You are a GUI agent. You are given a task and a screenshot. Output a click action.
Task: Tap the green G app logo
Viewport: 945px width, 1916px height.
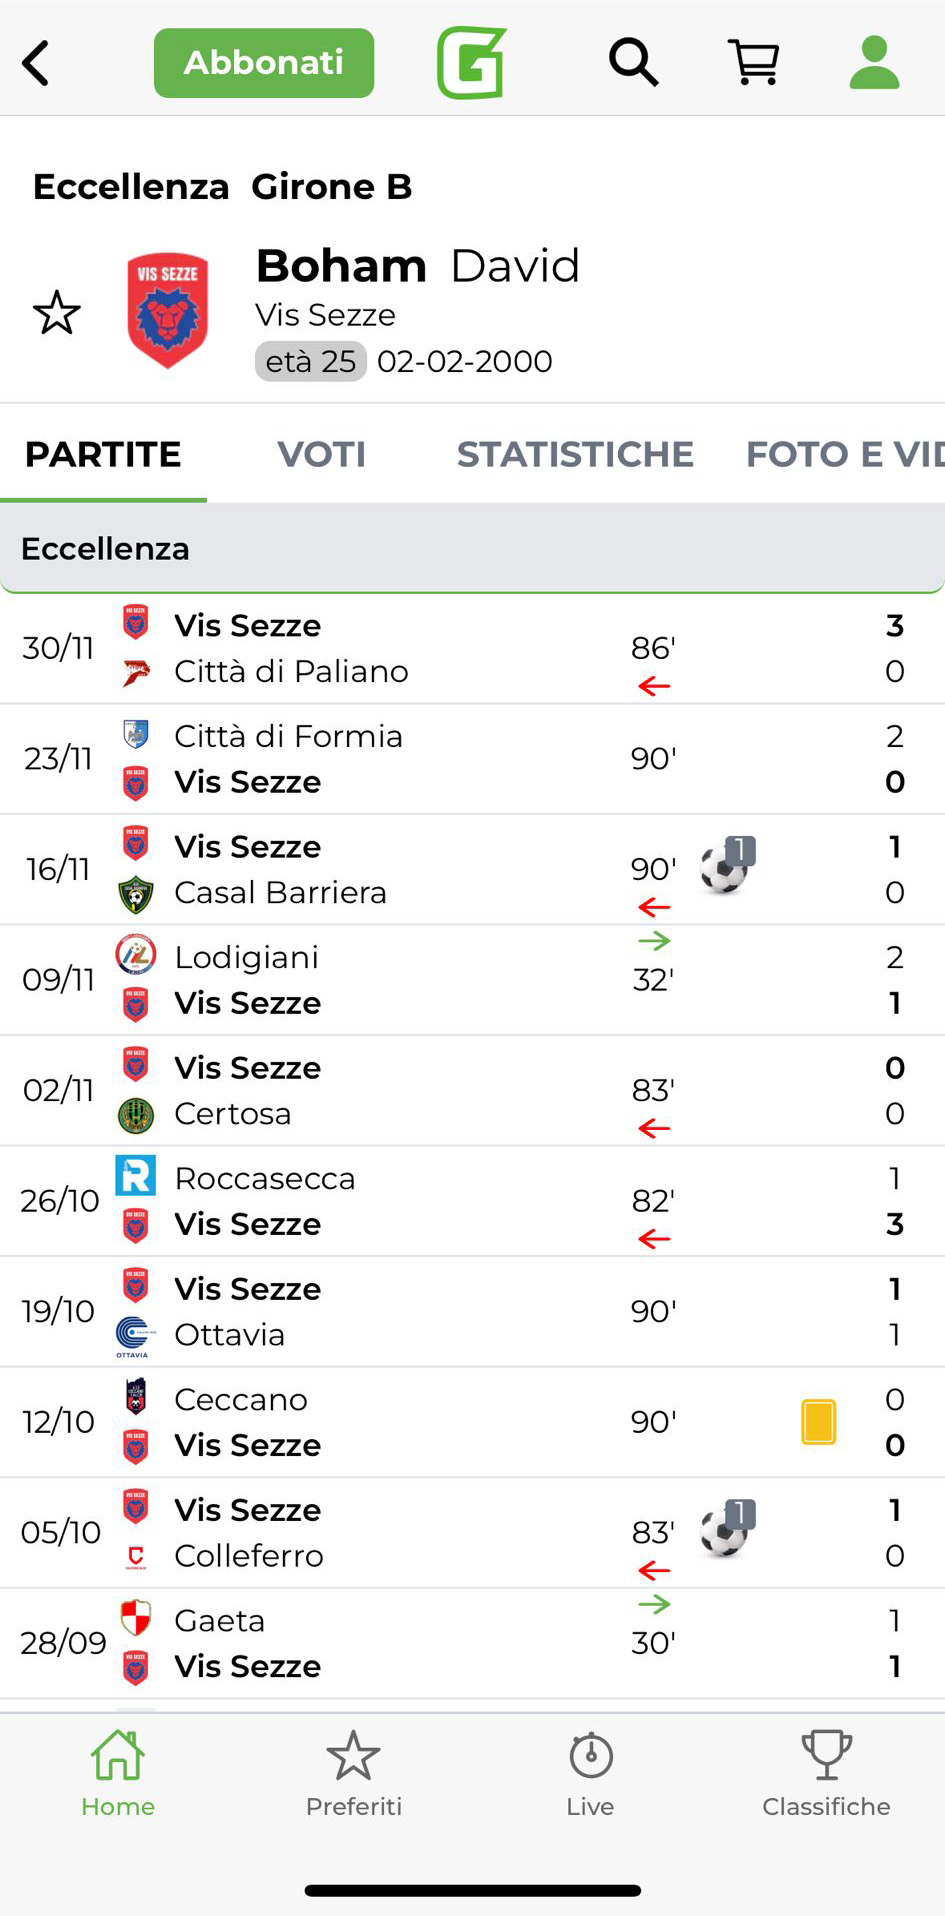471,63
